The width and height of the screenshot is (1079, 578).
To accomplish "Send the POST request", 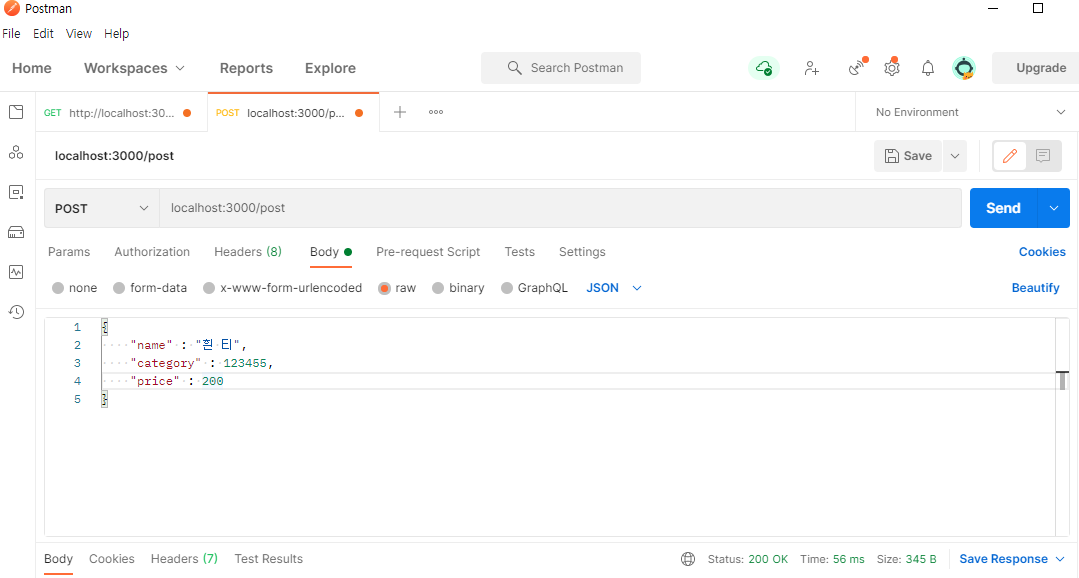I will point(1003,208).
